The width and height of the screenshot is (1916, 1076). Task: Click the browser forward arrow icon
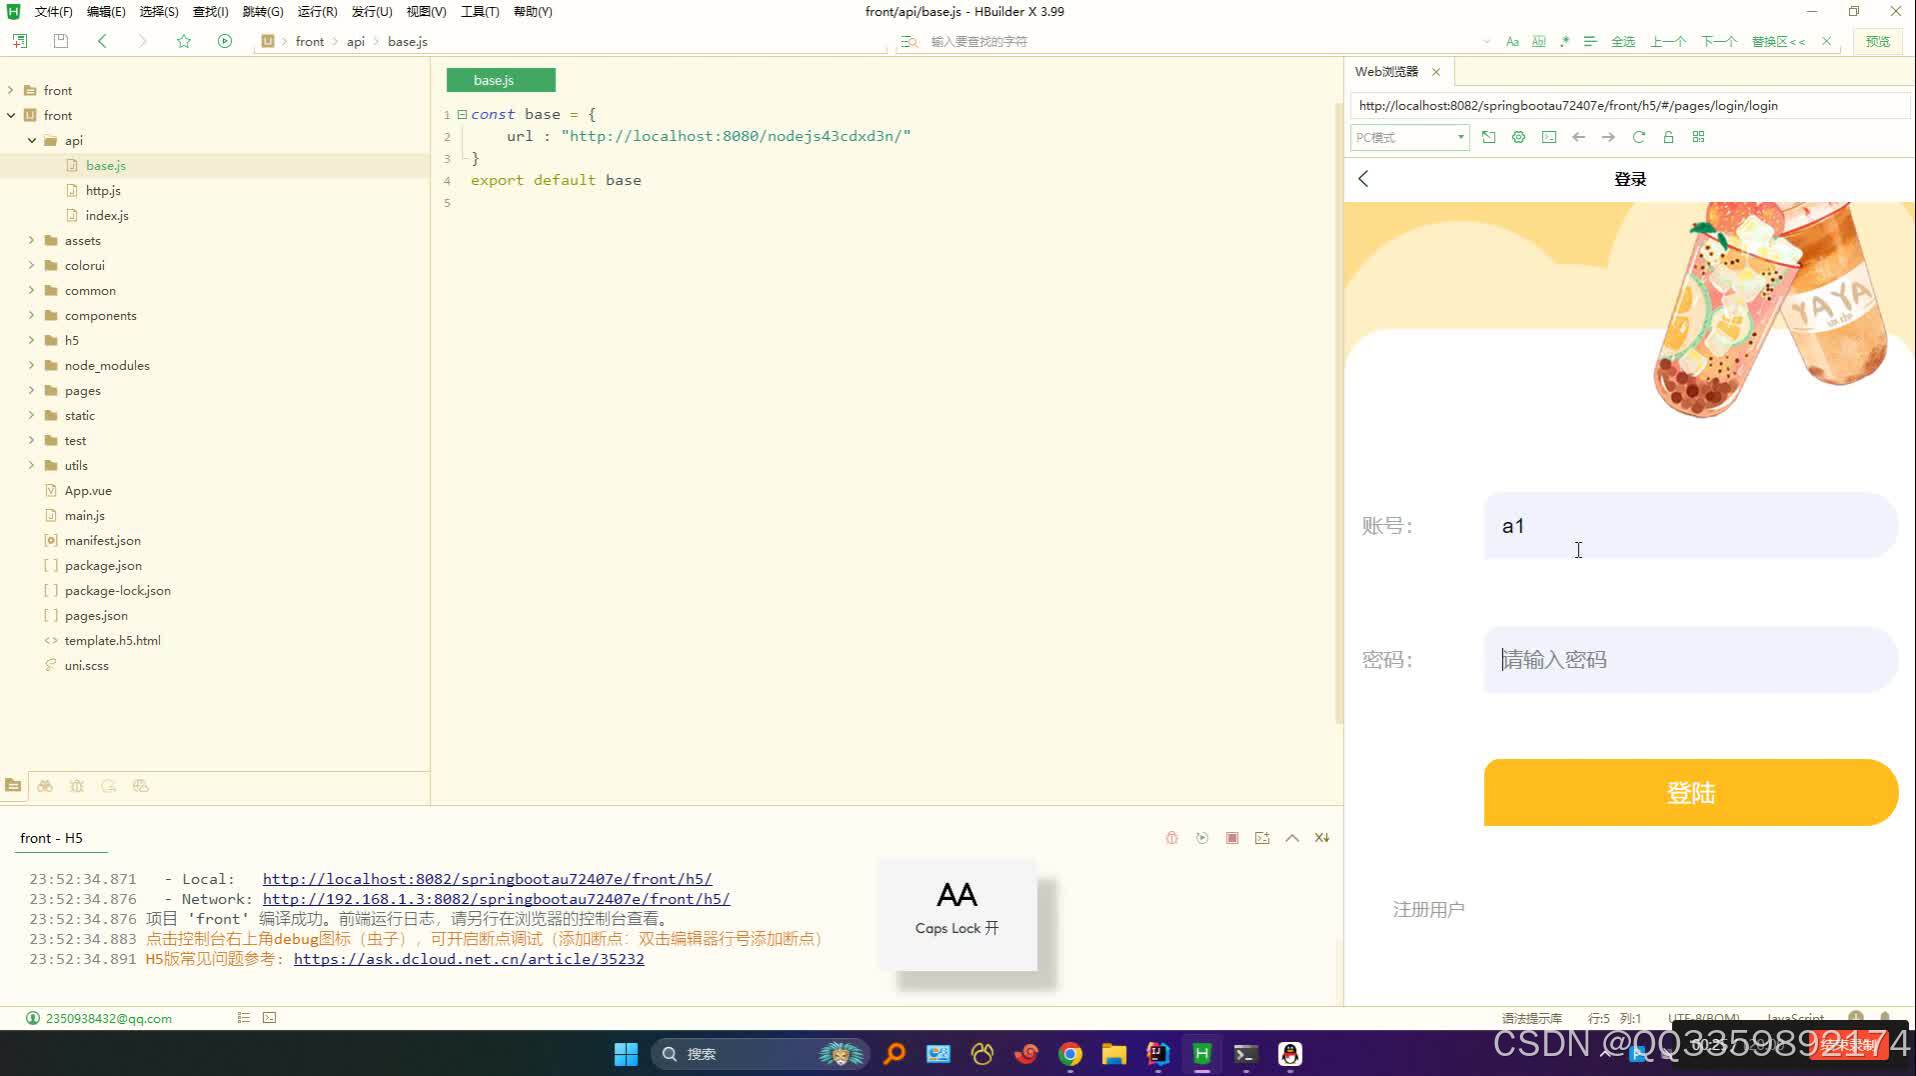(1608, 137)
